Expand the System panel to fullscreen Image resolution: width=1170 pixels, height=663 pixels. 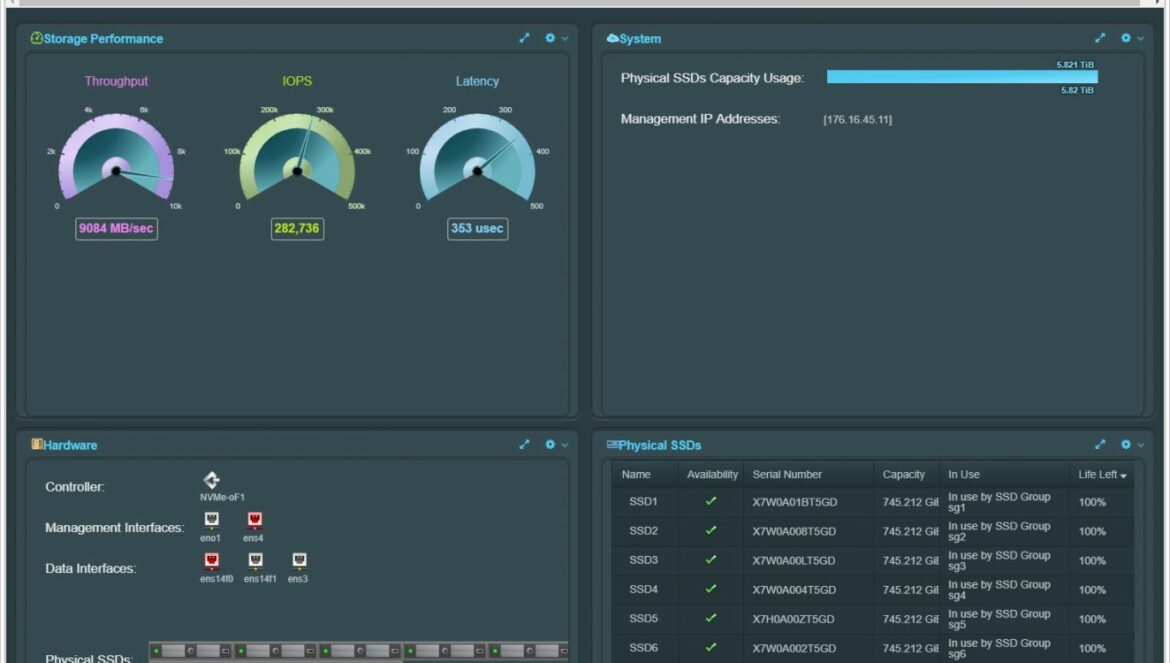pos(1100,38)
